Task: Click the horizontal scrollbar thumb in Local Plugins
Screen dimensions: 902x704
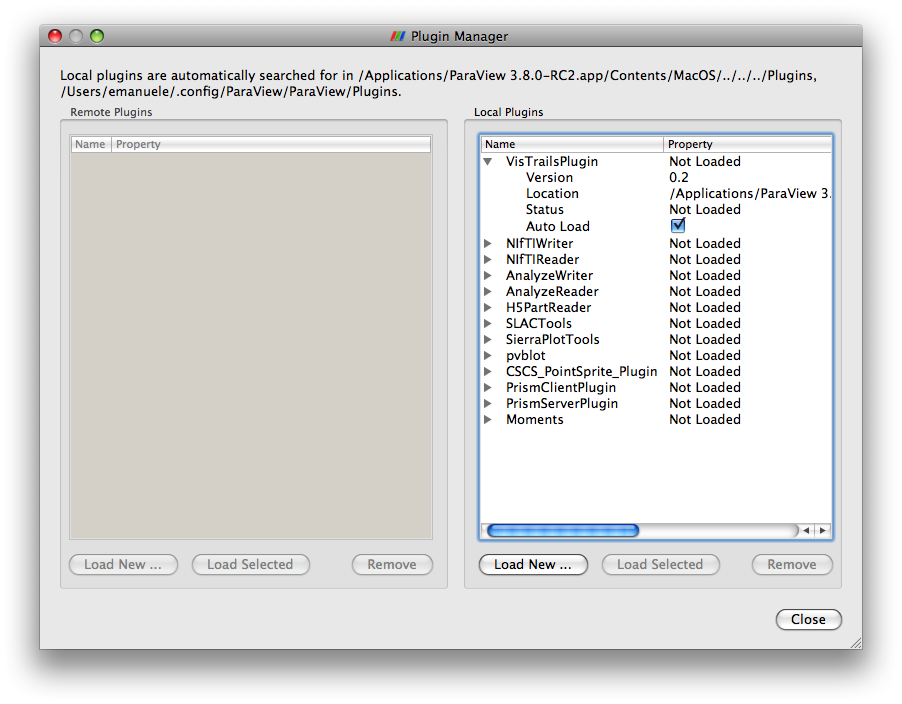Action: [562, 530]
